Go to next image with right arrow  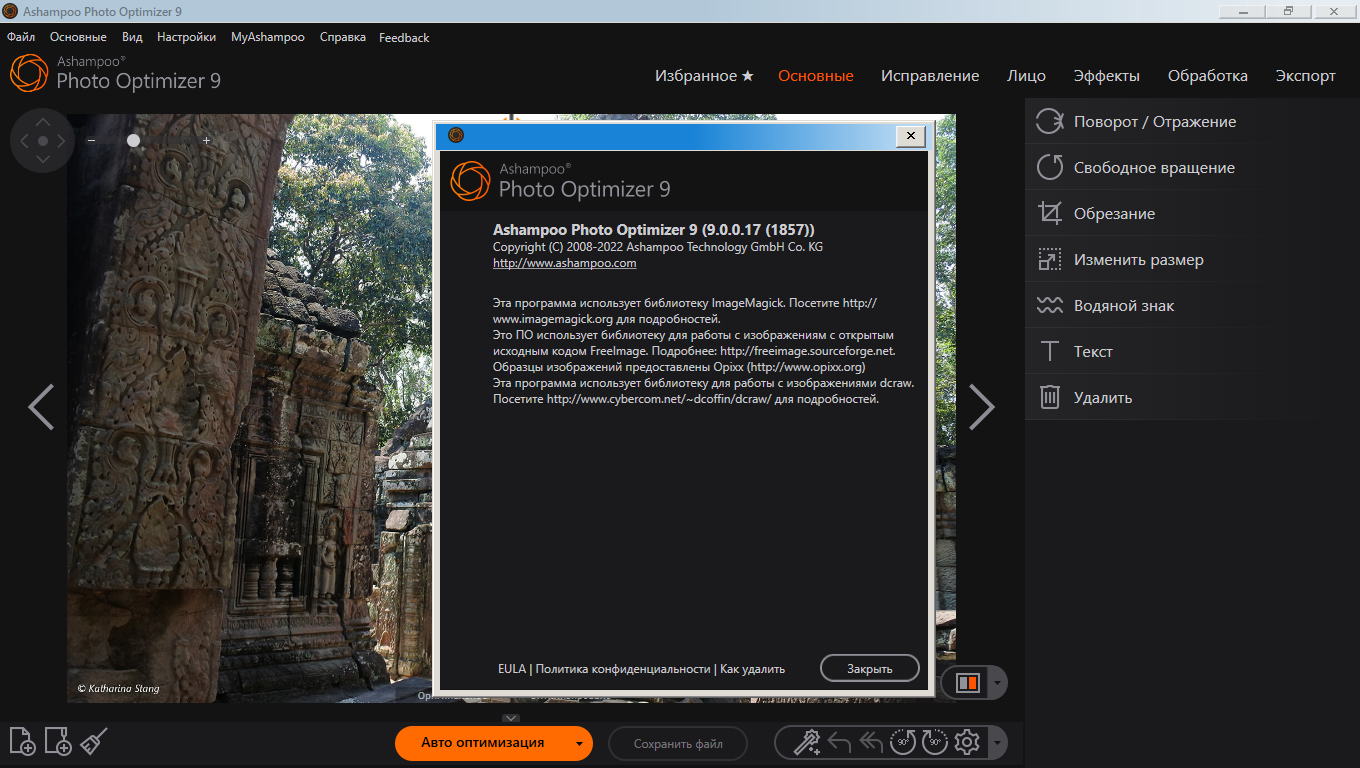(x=982, y=407)
